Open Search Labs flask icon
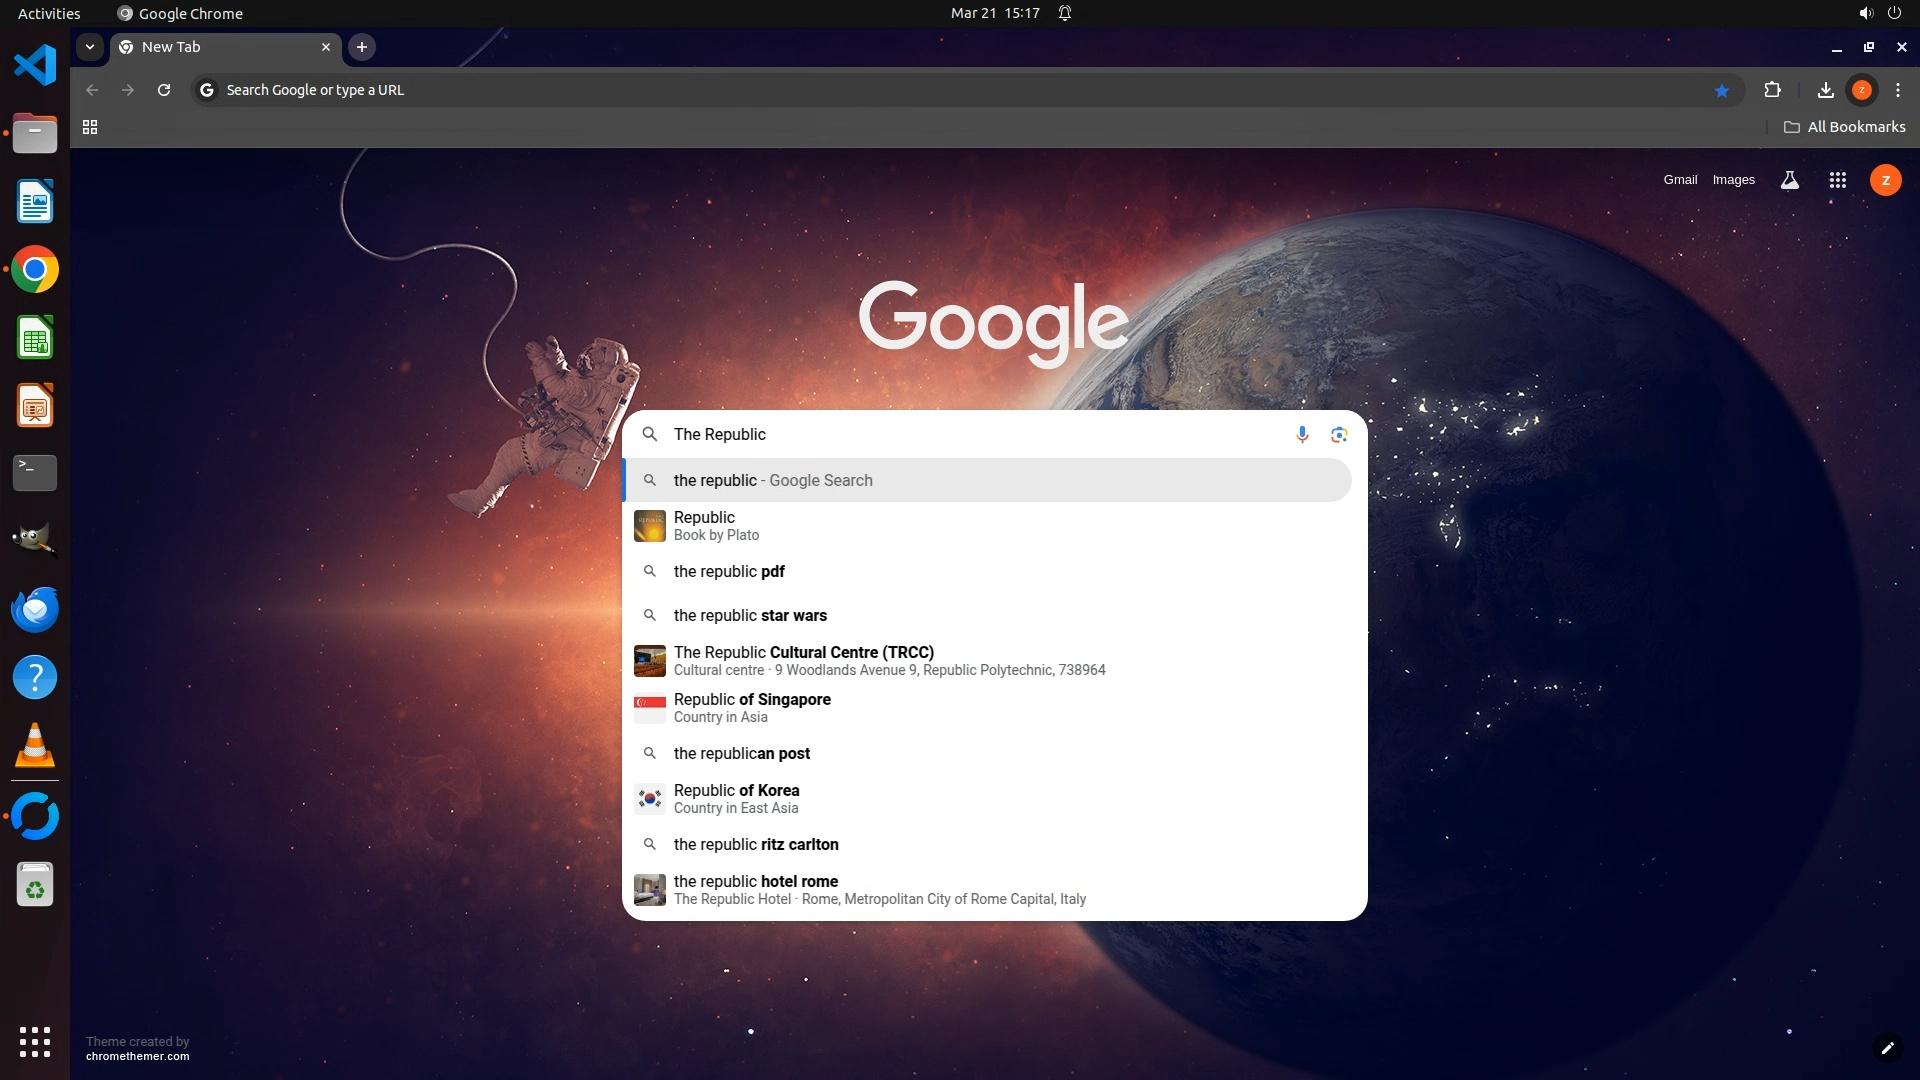This screenshot has width=1920, height=1080. (1789, 180)
